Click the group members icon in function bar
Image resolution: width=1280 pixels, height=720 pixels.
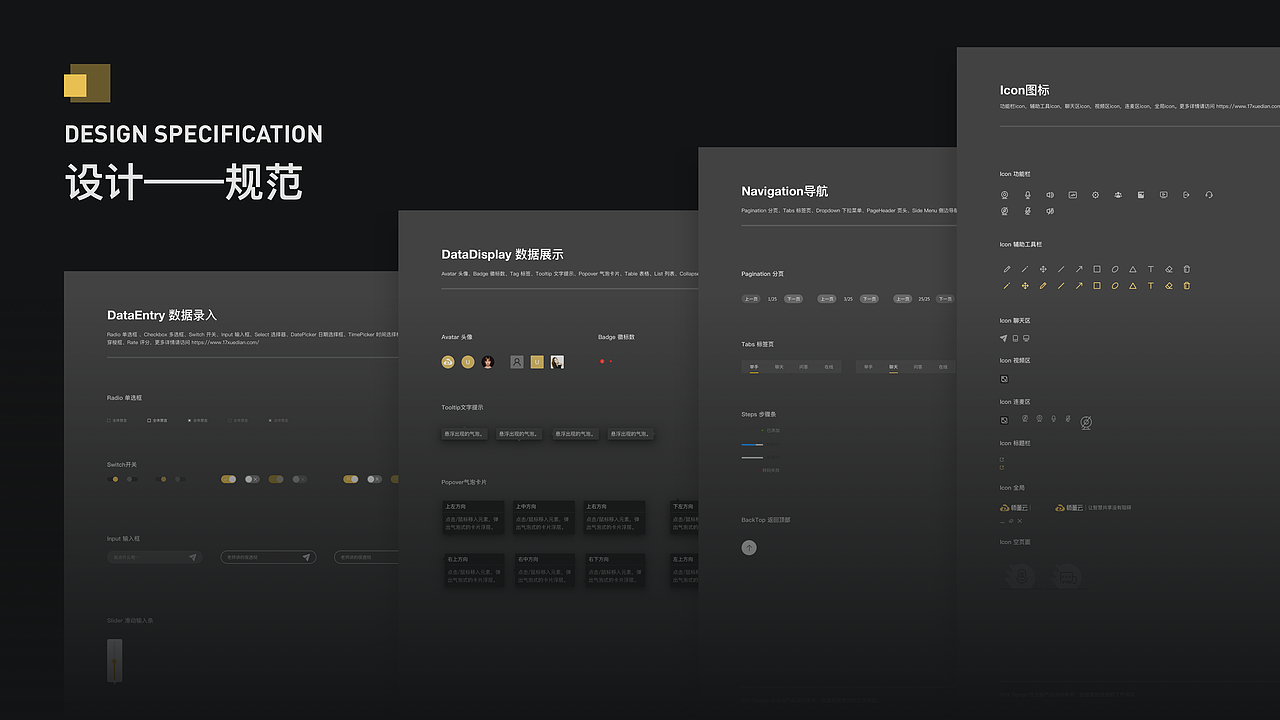tap(1118, 195)
